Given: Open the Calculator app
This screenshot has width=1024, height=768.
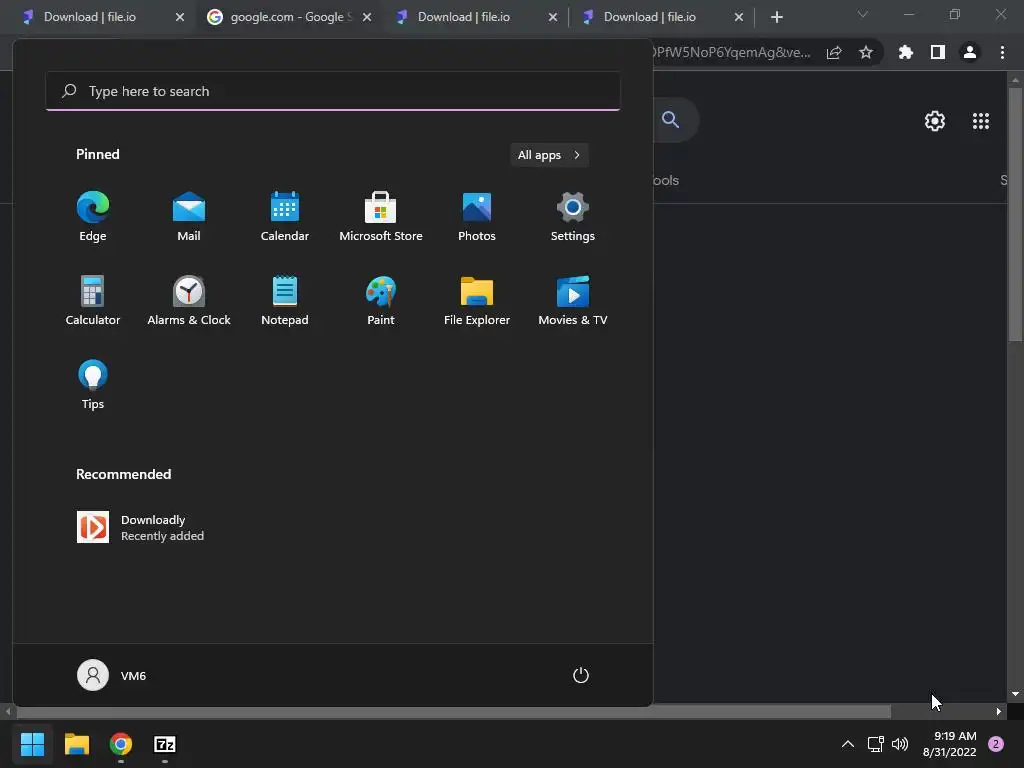Looking at the screenshot, I should pos(93,300).
